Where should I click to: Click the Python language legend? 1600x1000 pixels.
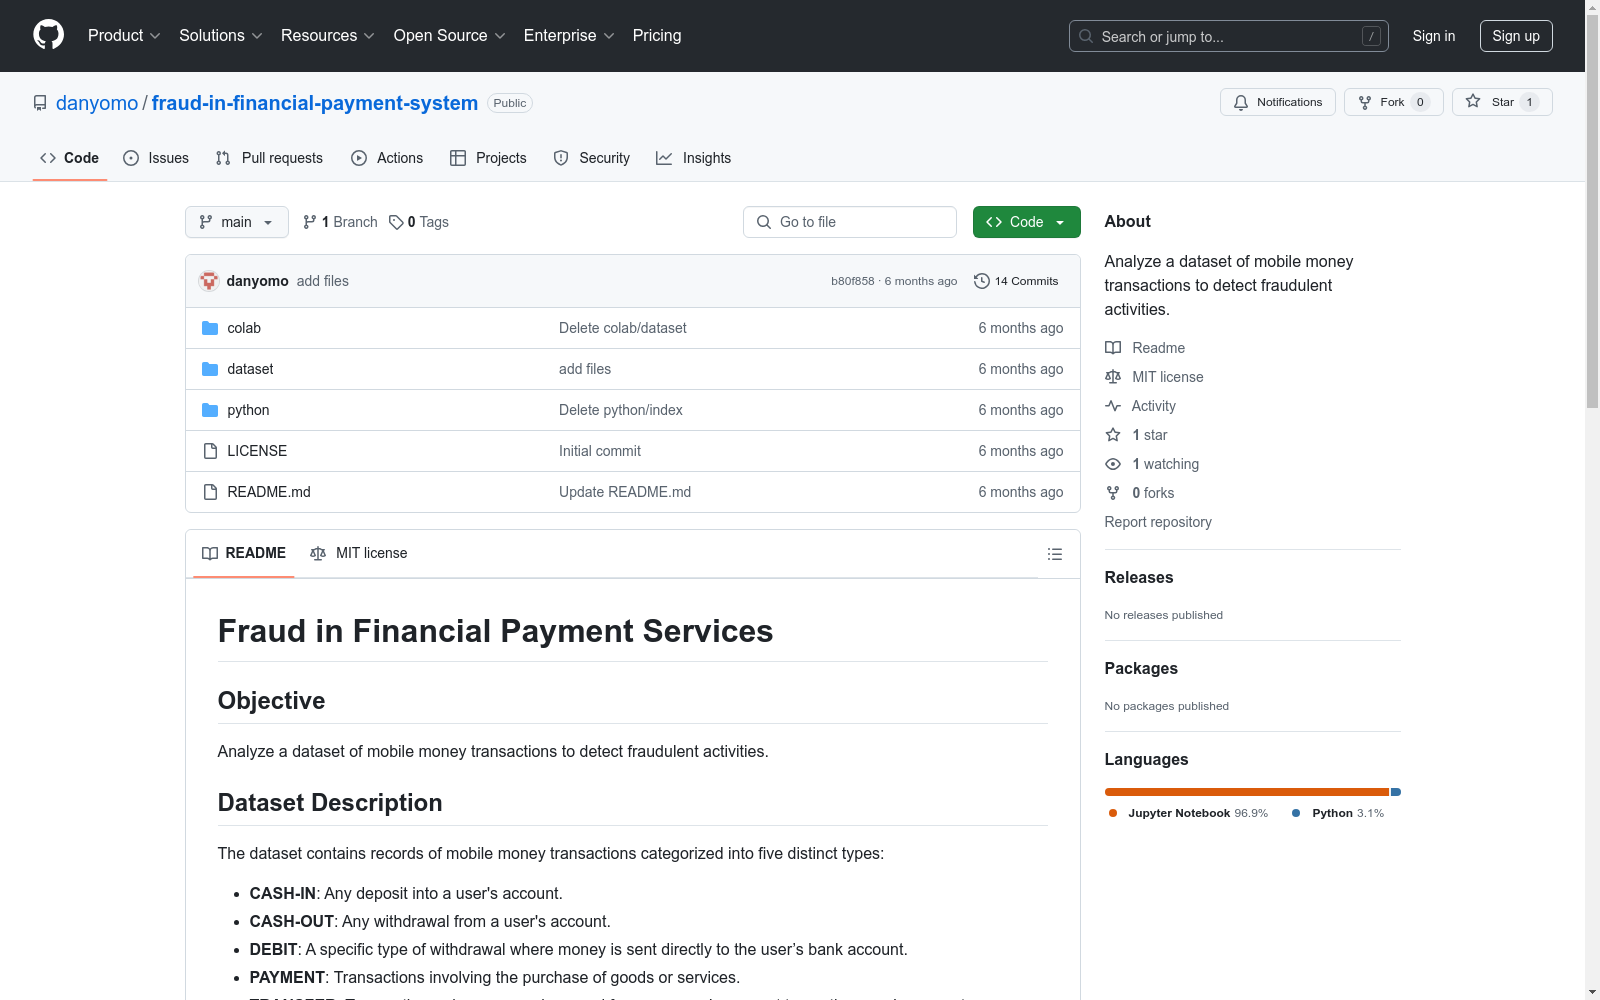click(1338, 813)
